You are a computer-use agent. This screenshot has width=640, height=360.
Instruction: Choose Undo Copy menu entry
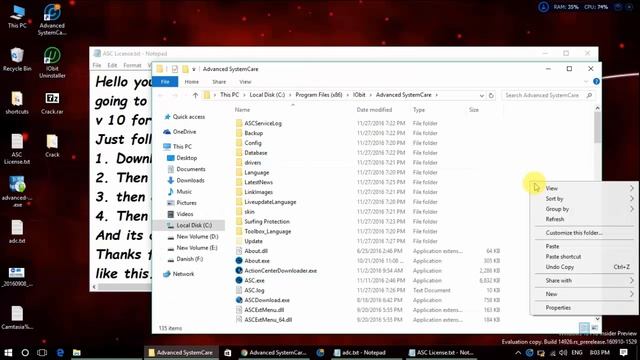click(584, 267)
